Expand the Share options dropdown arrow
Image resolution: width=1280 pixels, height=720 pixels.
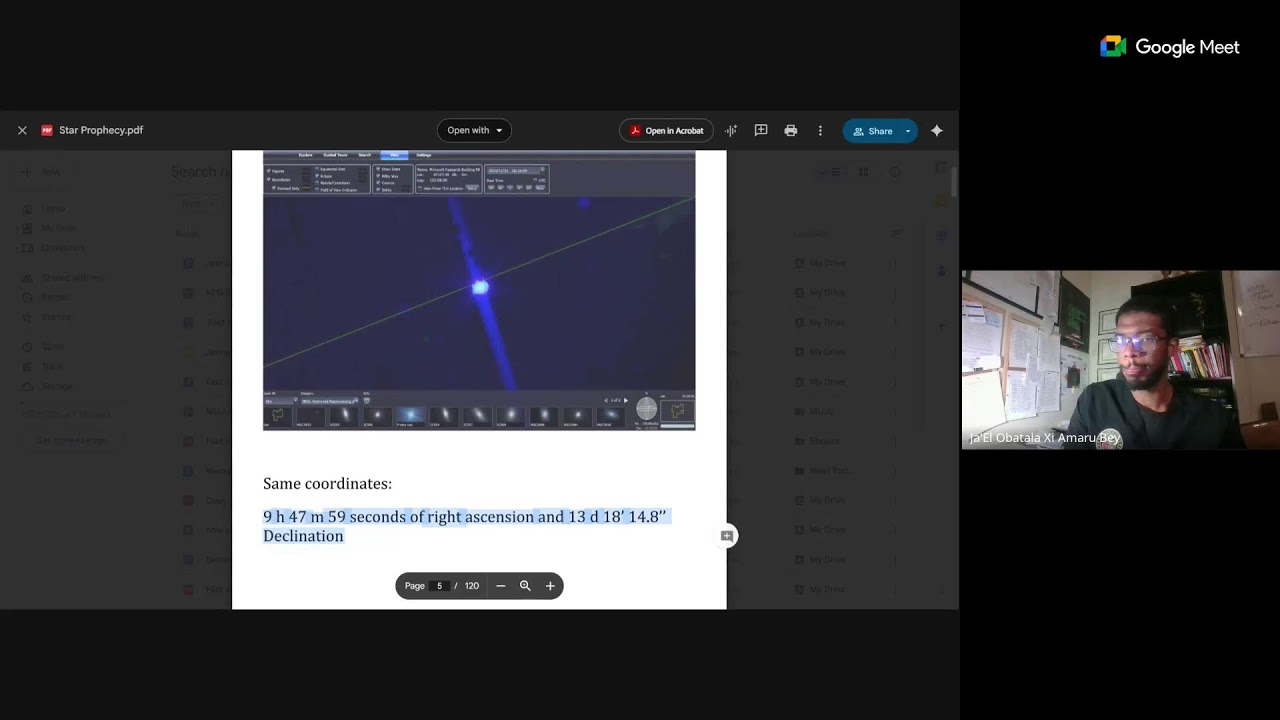908,131
